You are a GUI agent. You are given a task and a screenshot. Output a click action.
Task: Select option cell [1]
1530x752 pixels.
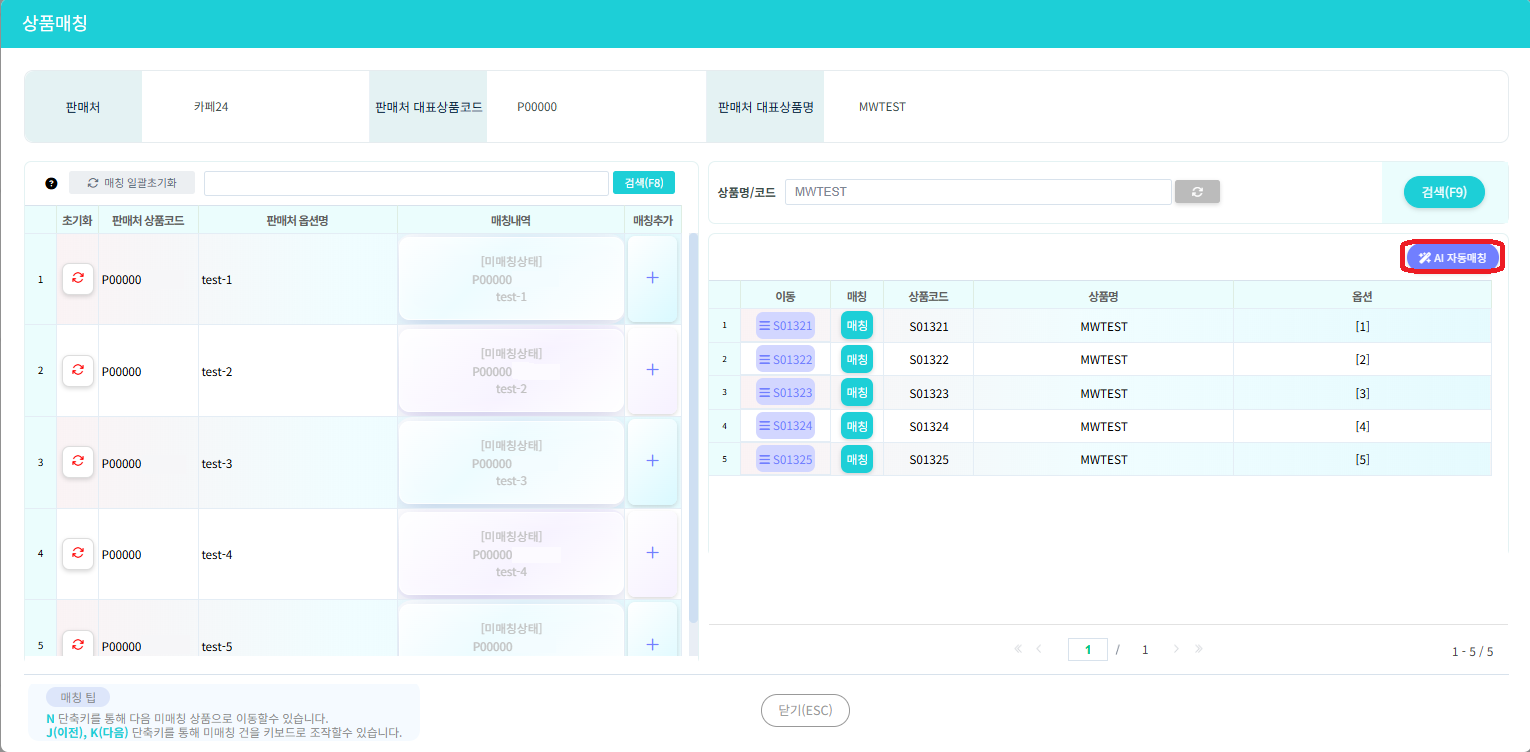point(1362,326)
